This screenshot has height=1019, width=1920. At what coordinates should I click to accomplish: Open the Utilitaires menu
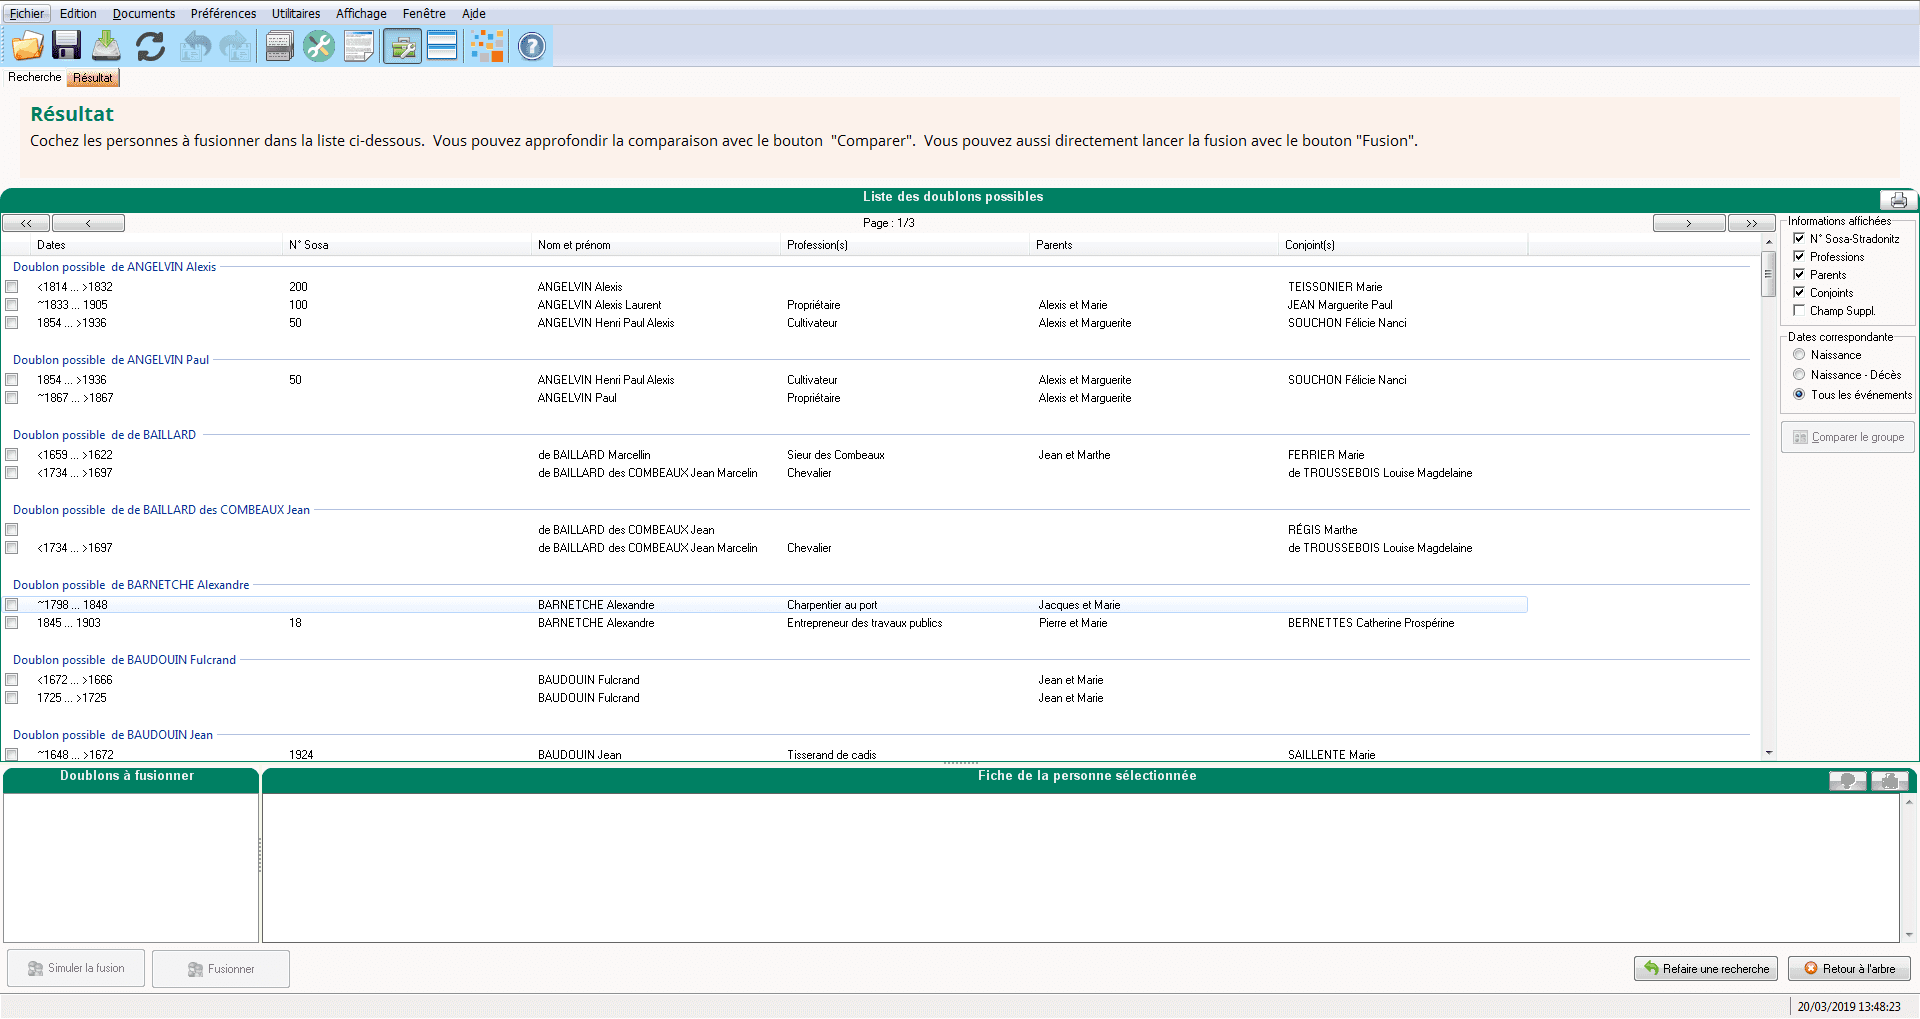coord(296,14)
